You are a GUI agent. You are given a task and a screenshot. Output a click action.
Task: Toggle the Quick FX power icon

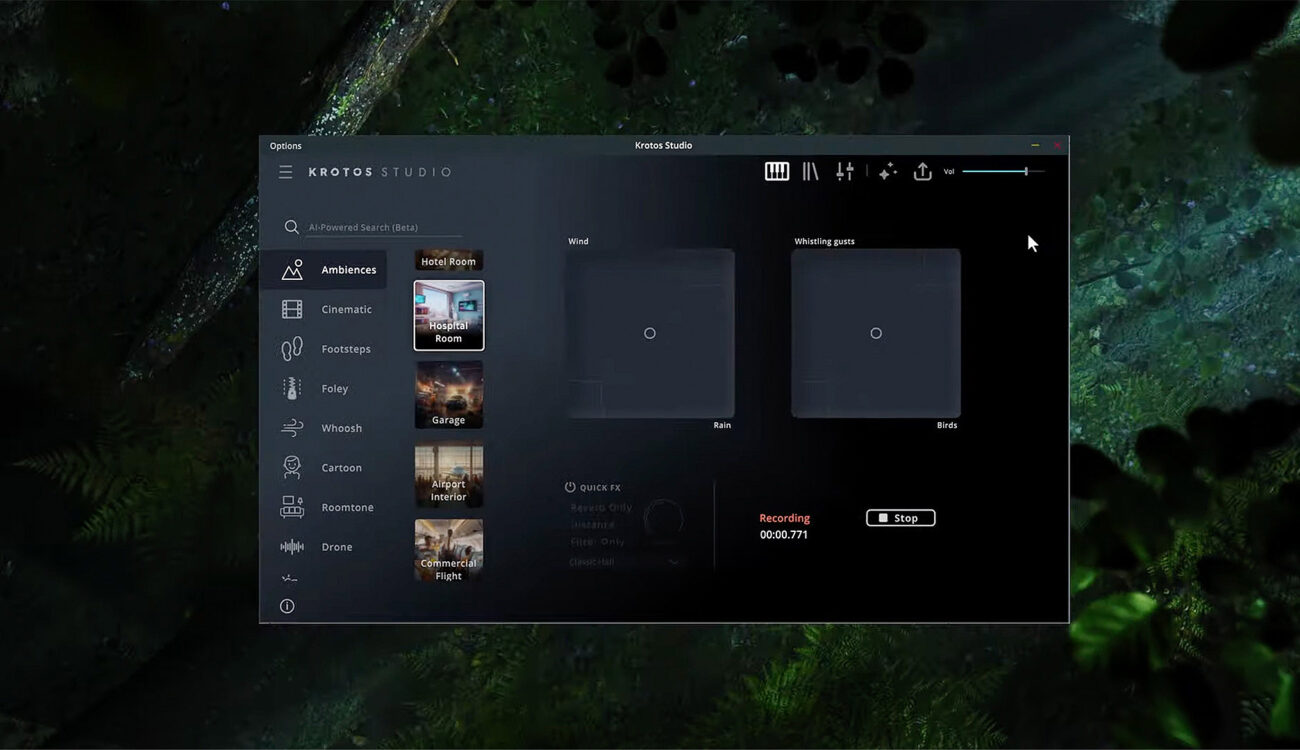[570, 487]
